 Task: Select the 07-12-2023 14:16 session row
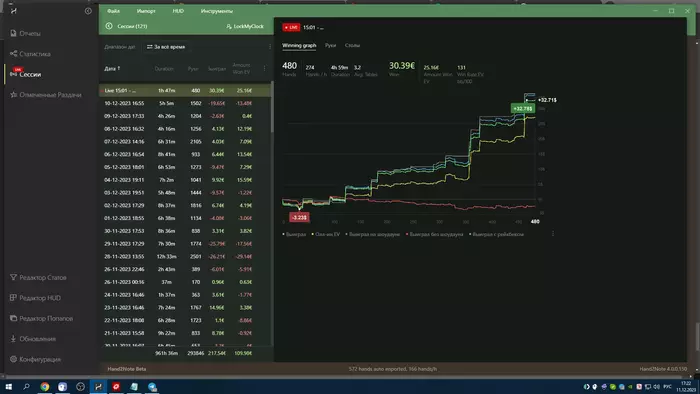(x=185, y=142)
